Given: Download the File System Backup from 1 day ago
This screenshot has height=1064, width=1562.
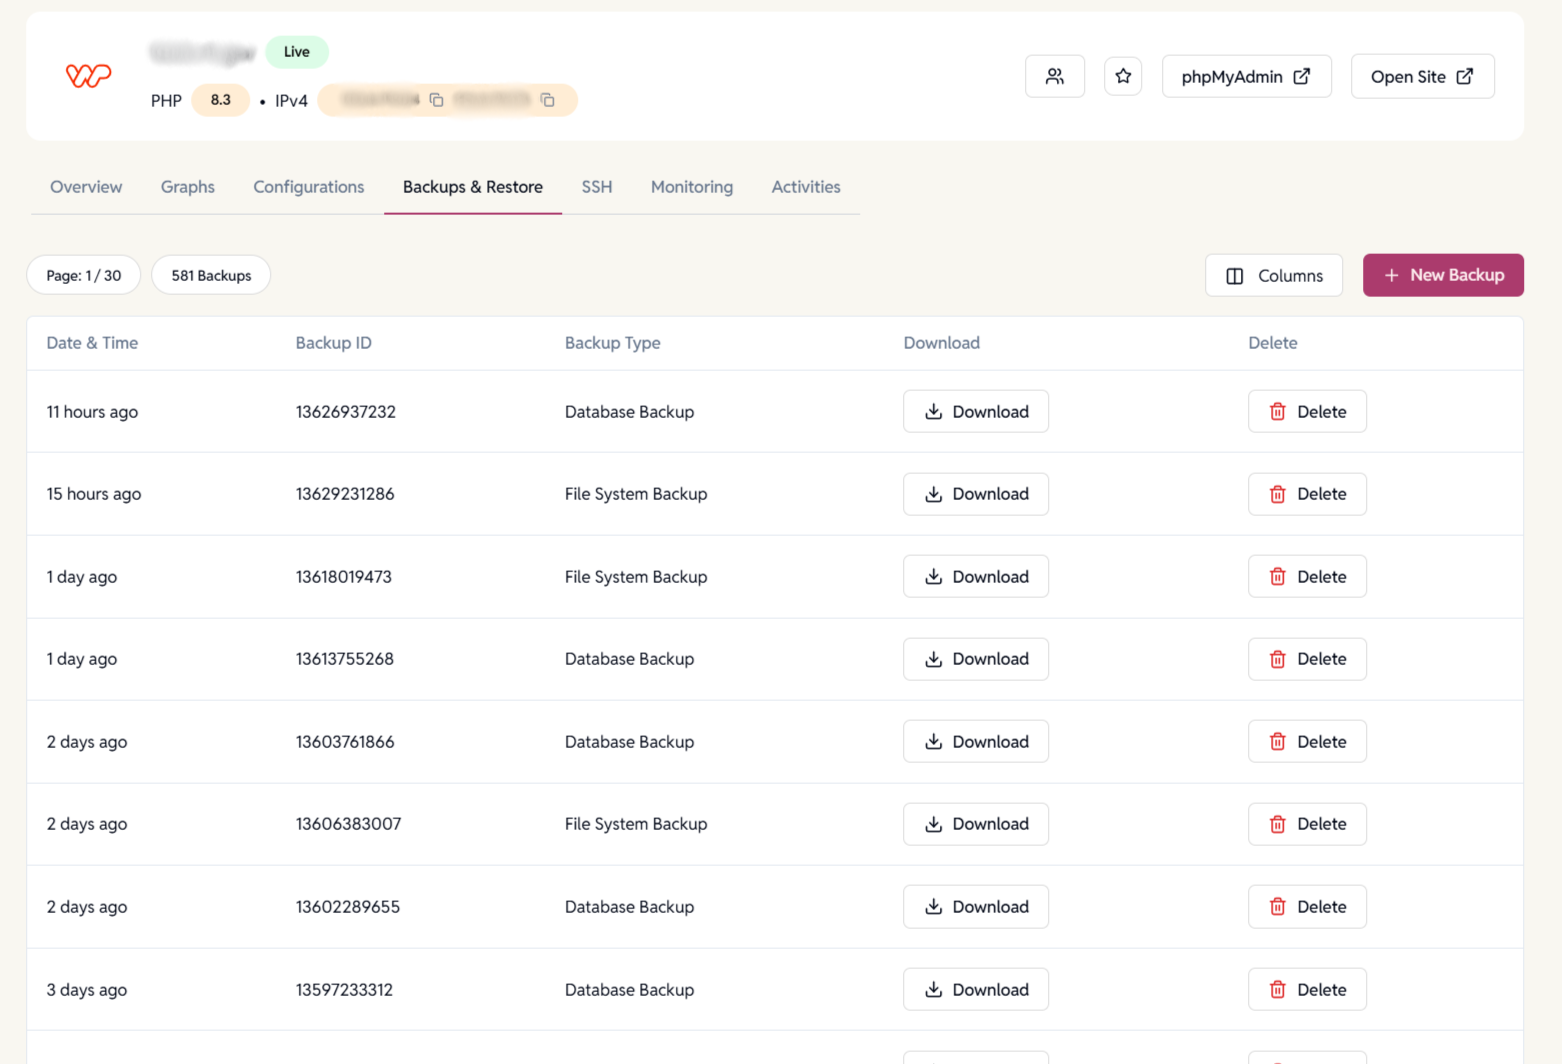Looking at the screenshot, I should pos(975,576).
